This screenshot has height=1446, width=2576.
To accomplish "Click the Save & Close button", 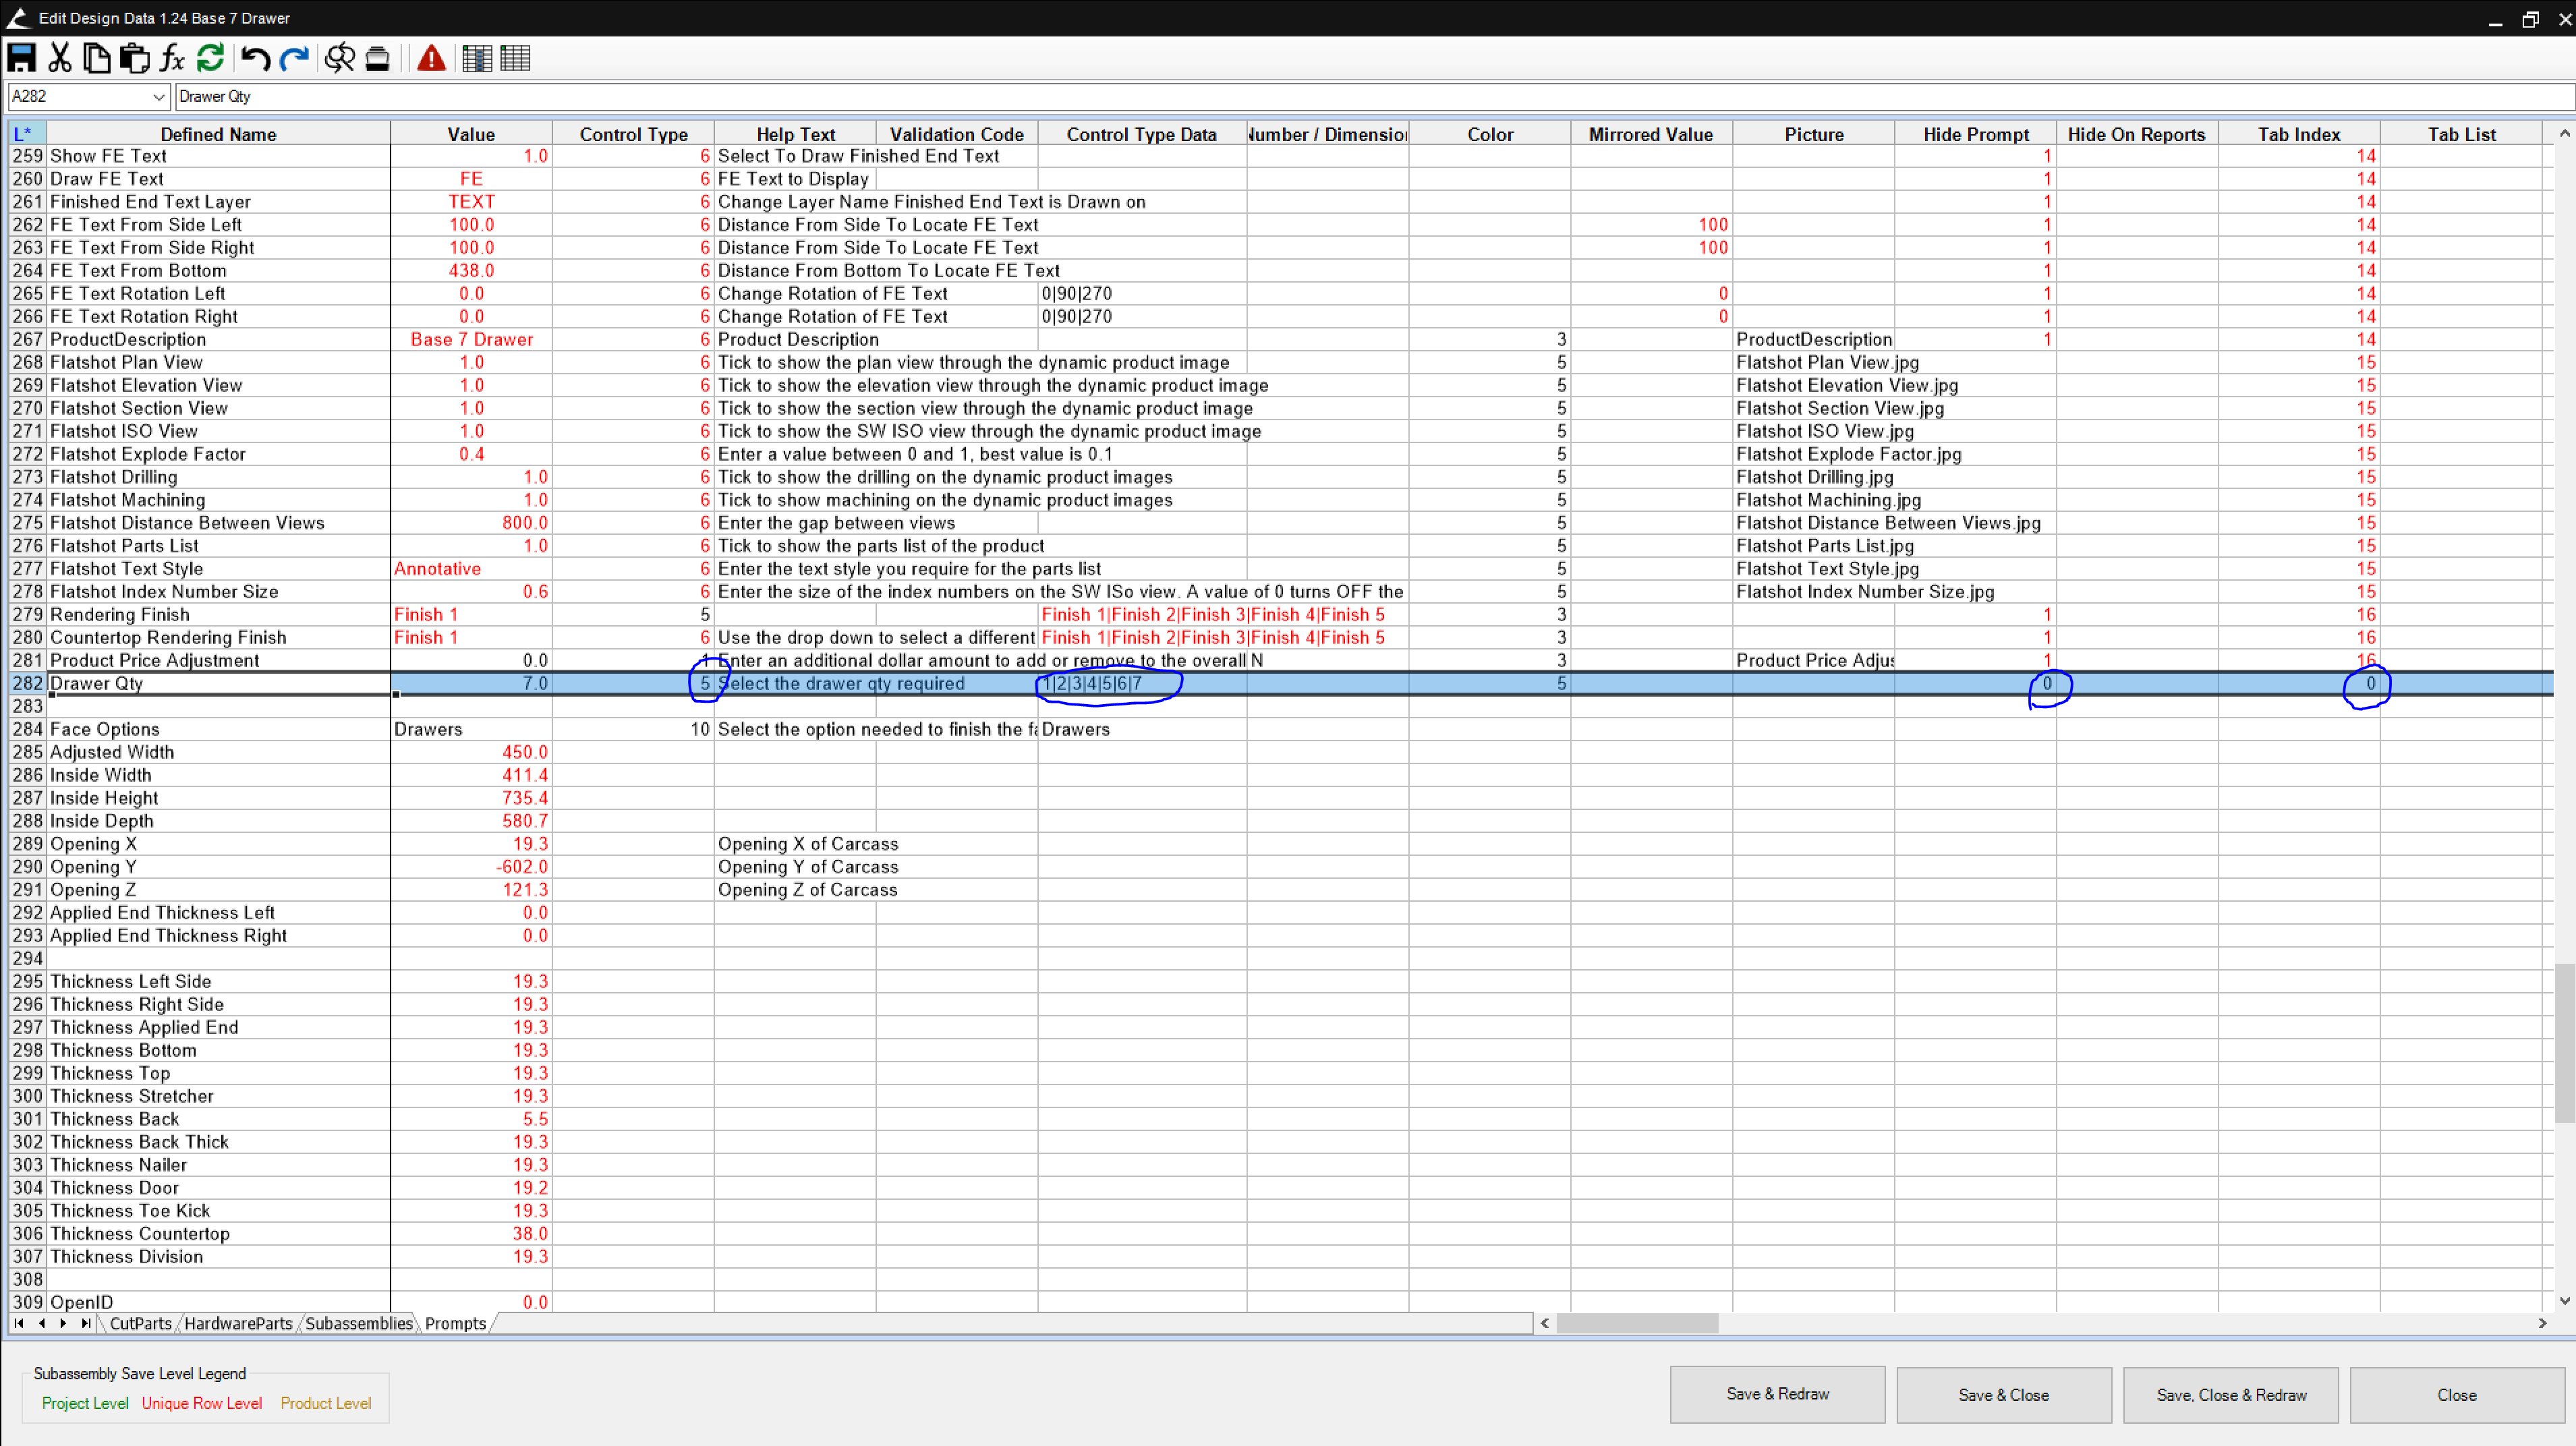I will click(2003, 1395).
